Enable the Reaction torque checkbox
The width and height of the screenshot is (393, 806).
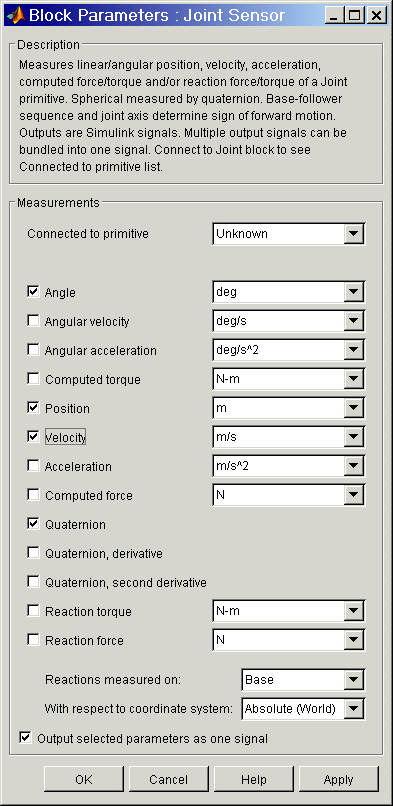33,611
